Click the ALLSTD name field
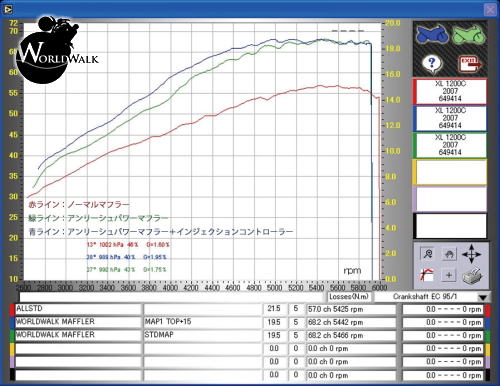 (x=78, y=309)
